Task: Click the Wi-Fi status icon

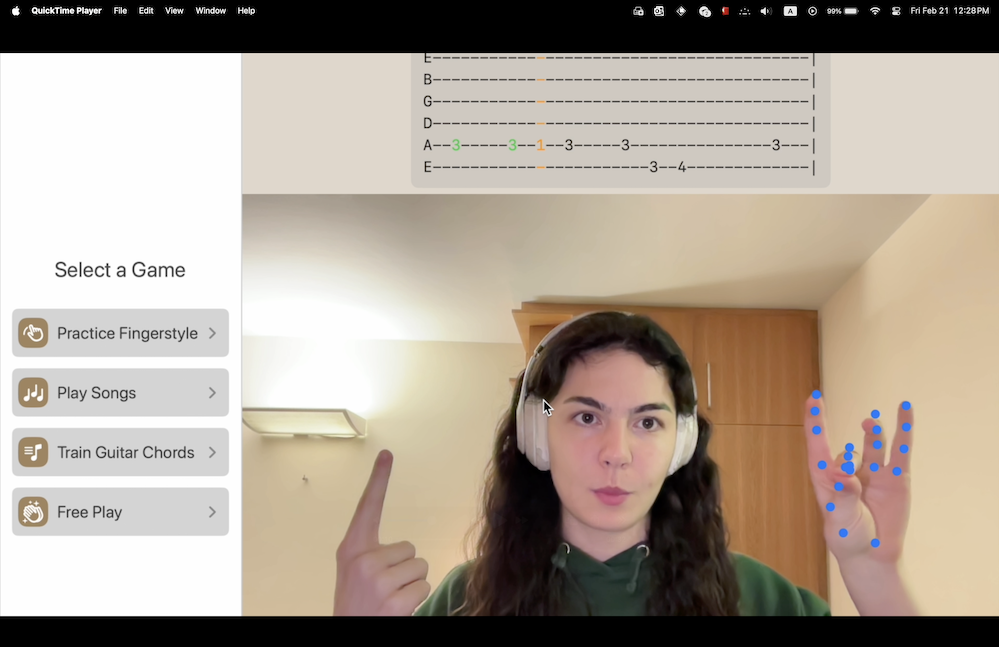Action: tap(875, 11)
